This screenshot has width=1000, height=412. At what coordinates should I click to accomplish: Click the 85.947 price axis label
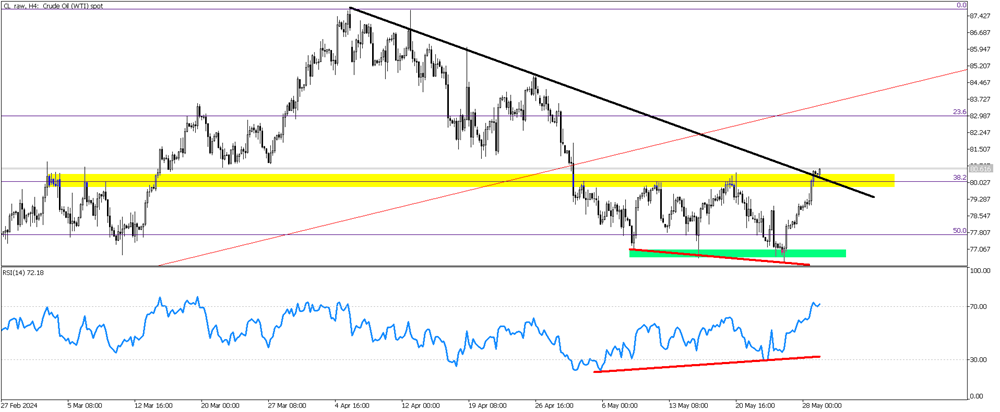(x=980, y=49)
